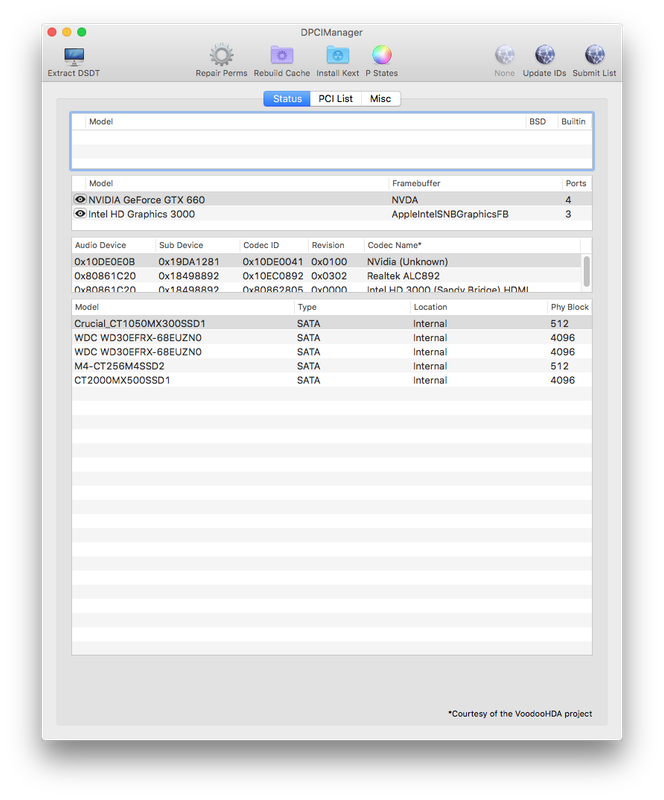Click SATA type for Crucial_CT1050MX300SSD1
Image resolution: width=664 pixels, height=800 pixels.
click(308, 323)
